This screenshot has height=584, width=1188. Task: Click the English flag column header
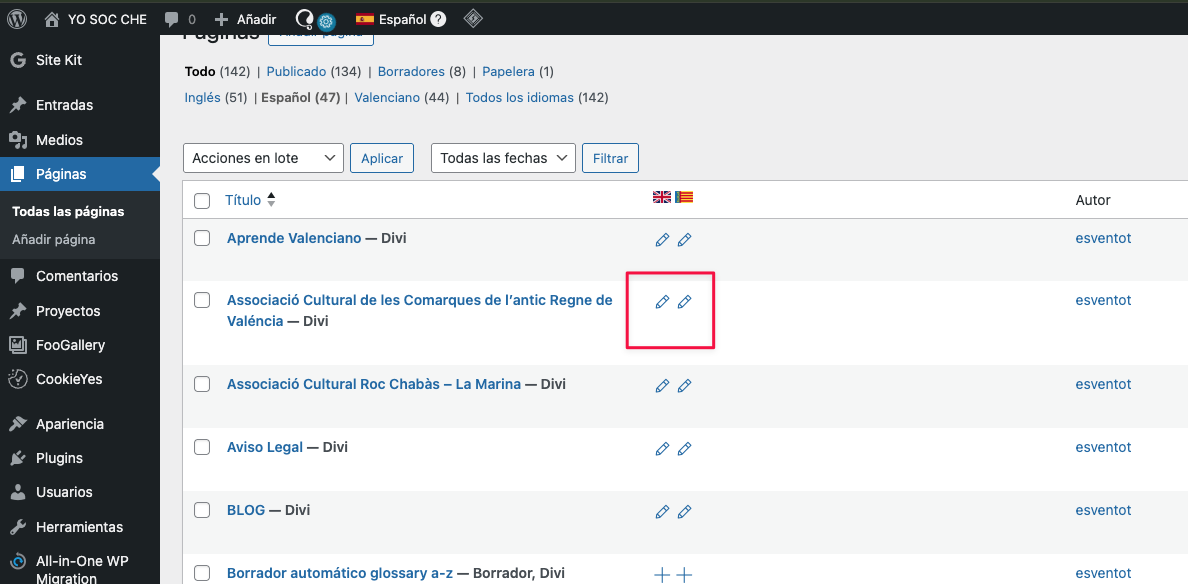[662, 198]
